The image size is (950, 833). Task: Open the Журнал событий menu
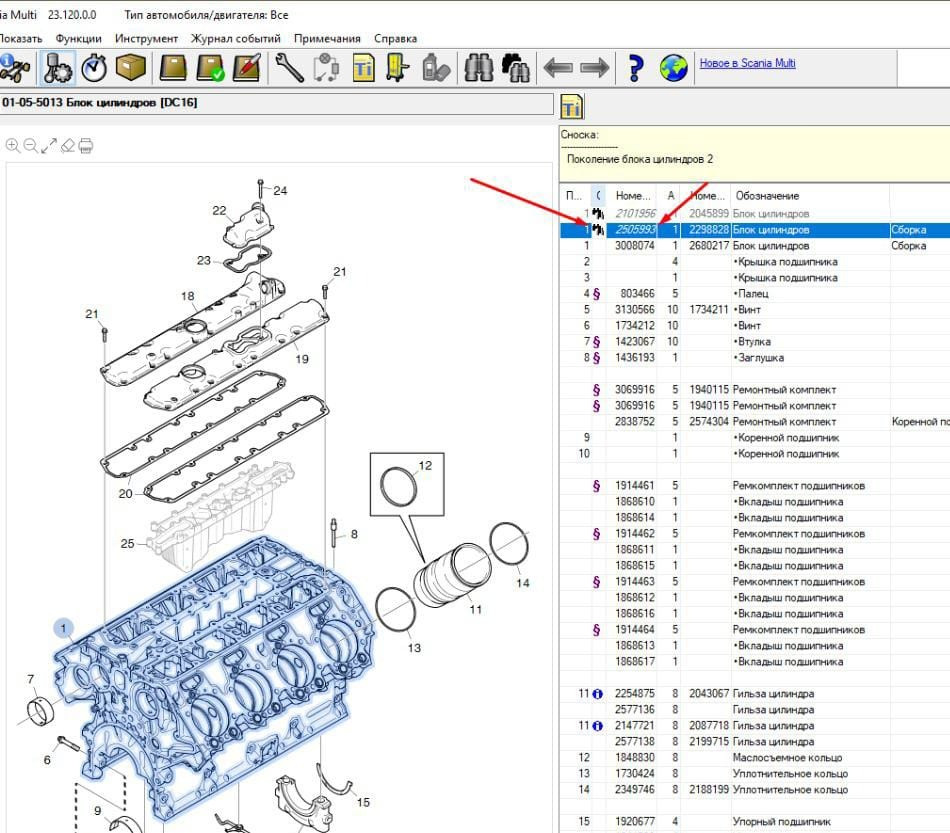(236, 38)
